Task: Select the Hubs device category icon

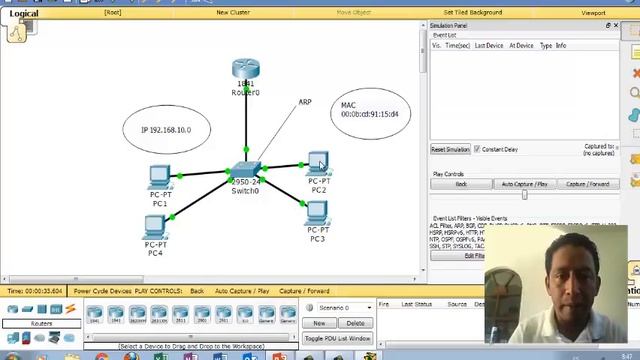Action: tap(42, 309)
